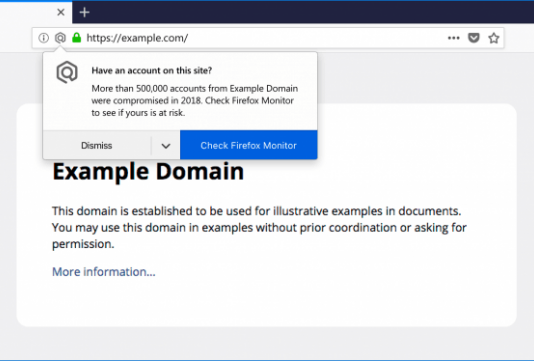Click the green secure connection padlock
The width and height of the screenshot is (534, 361).
pos(77,37)
